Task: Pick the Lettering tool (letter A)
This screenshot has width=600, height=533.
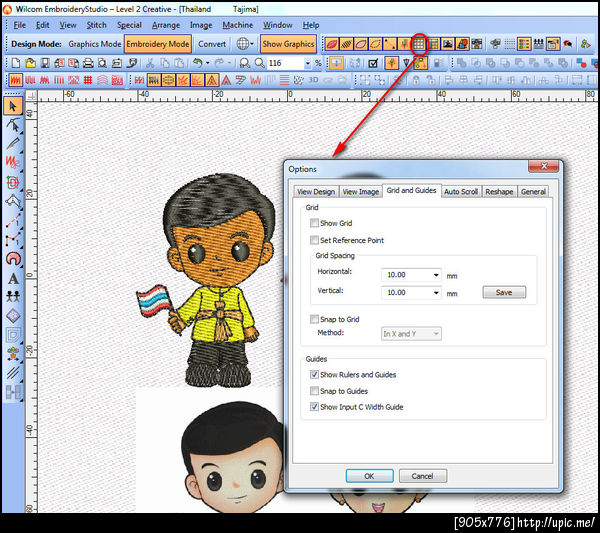Action: [13, 279]
